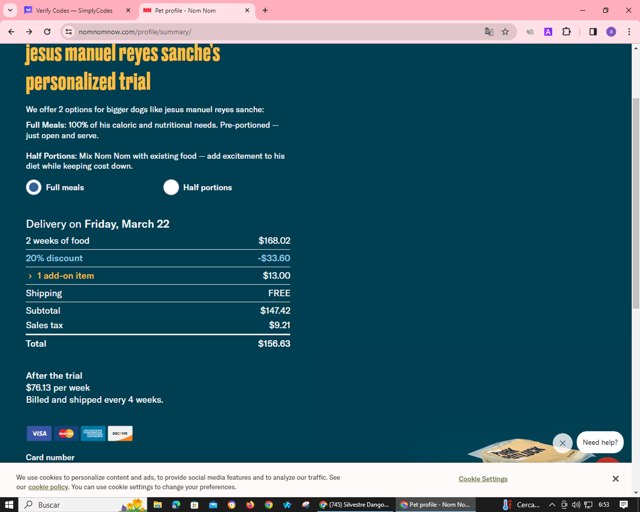This screenshot has width=640, height=512.
Task: Click the Visa card logo
Action: [x=39, y=433]
